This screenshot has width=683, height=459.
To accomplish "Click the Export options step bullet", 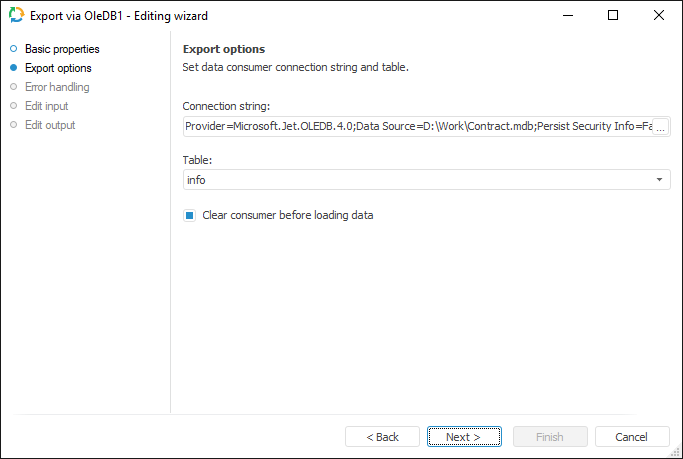I will (13, 68).
